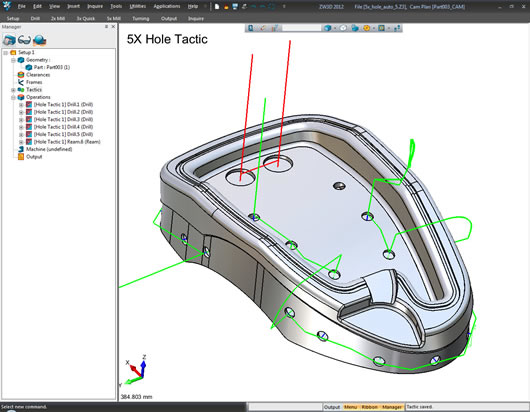
Task: Toggle the Manager button in status bar
Action: coord(392,407)
